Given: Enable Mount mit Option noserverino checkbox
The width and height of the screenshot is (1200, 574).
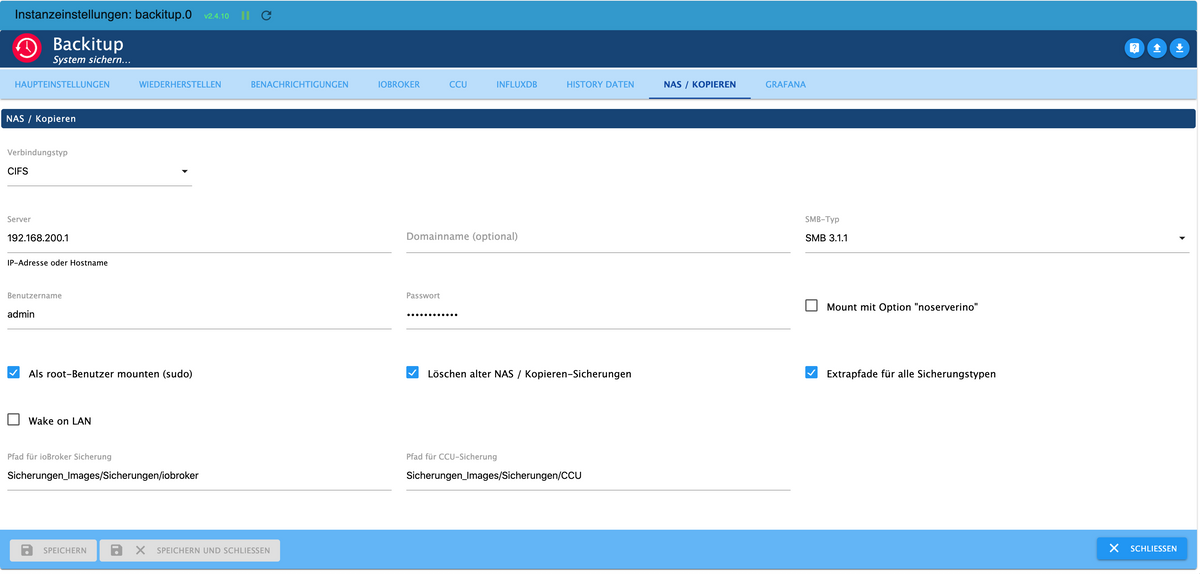Looking at the screenshot, I should [x=812, y=306].
